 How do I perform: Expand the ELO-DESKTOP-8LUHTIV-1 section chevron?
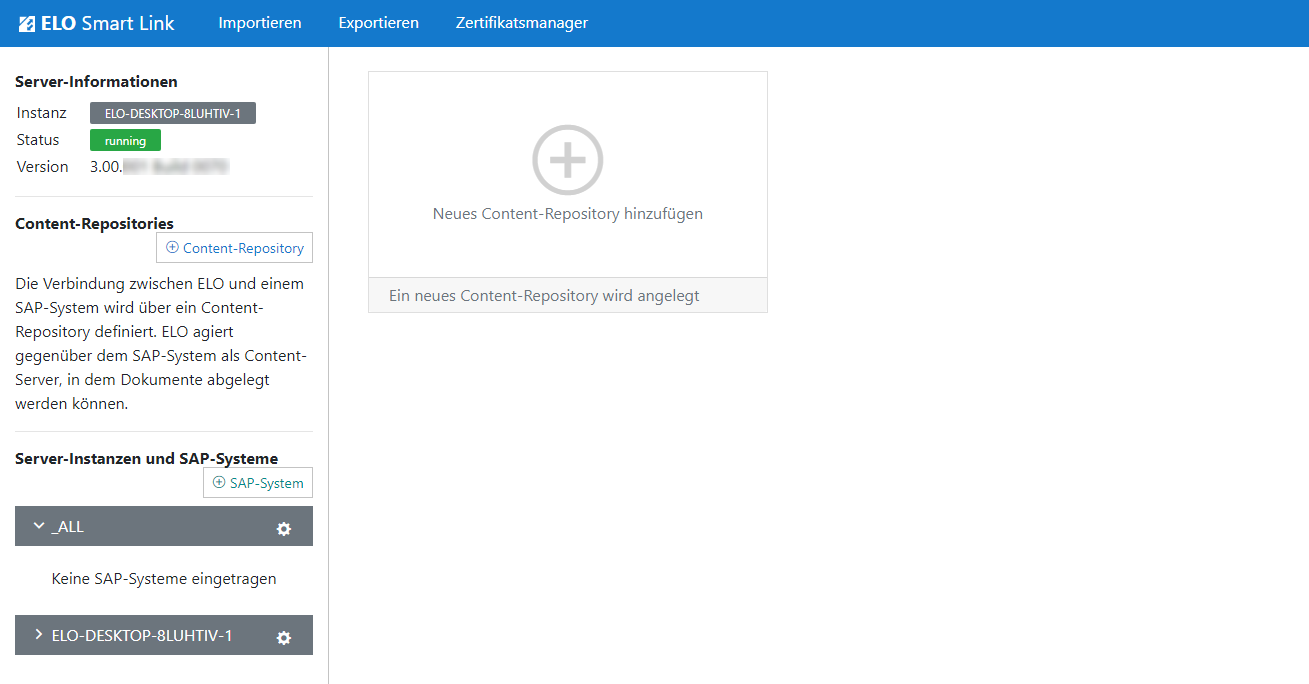(39, 635)
